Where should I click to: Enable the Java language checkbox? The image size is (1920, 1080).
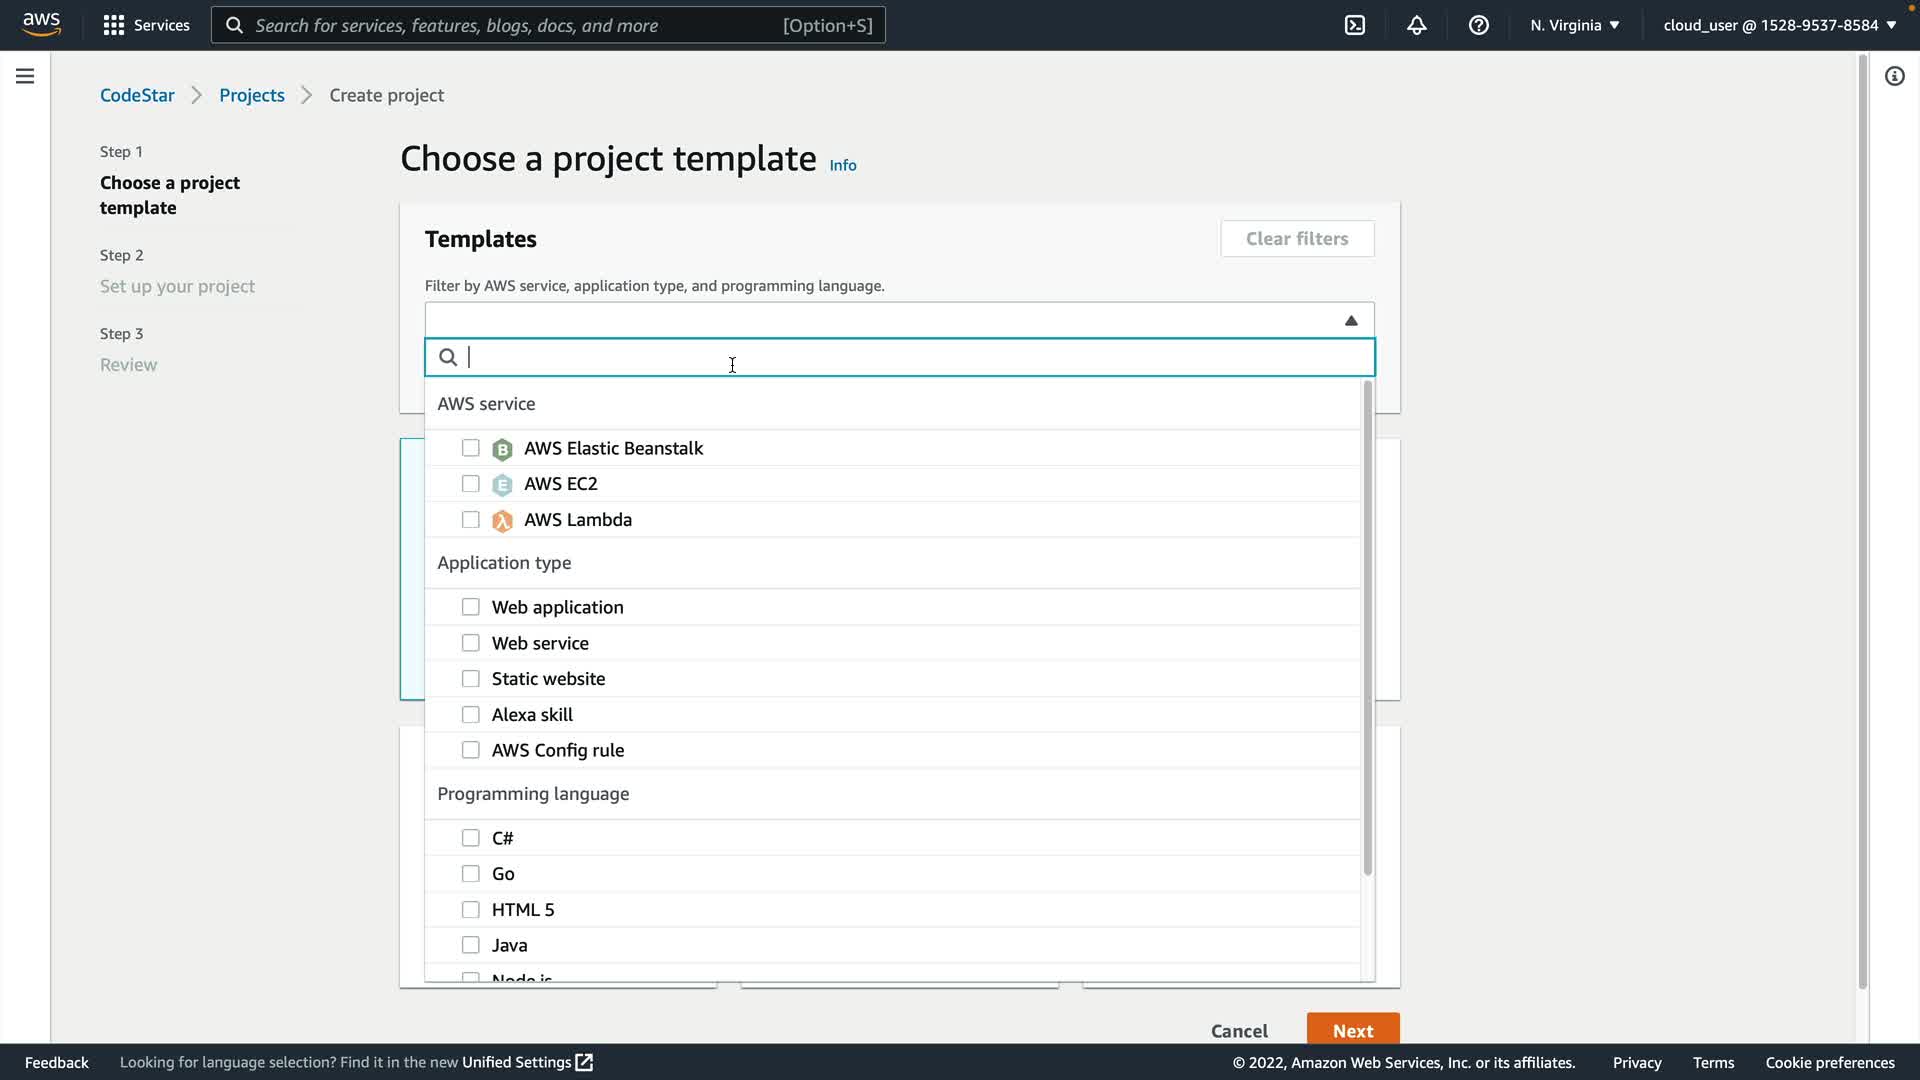[x=470, y=945]
